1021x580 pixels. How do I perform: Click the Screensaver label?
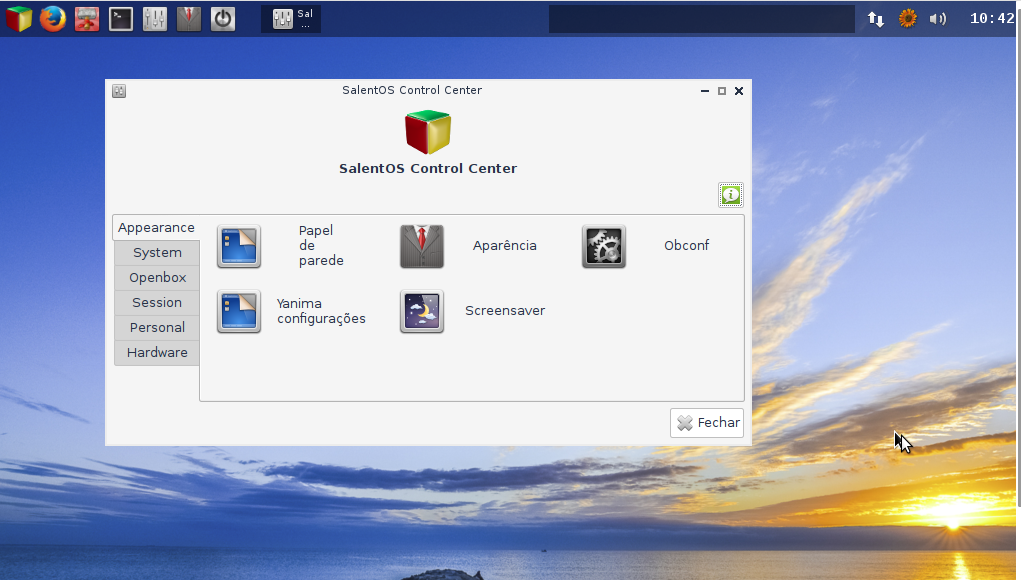[505, 311]
